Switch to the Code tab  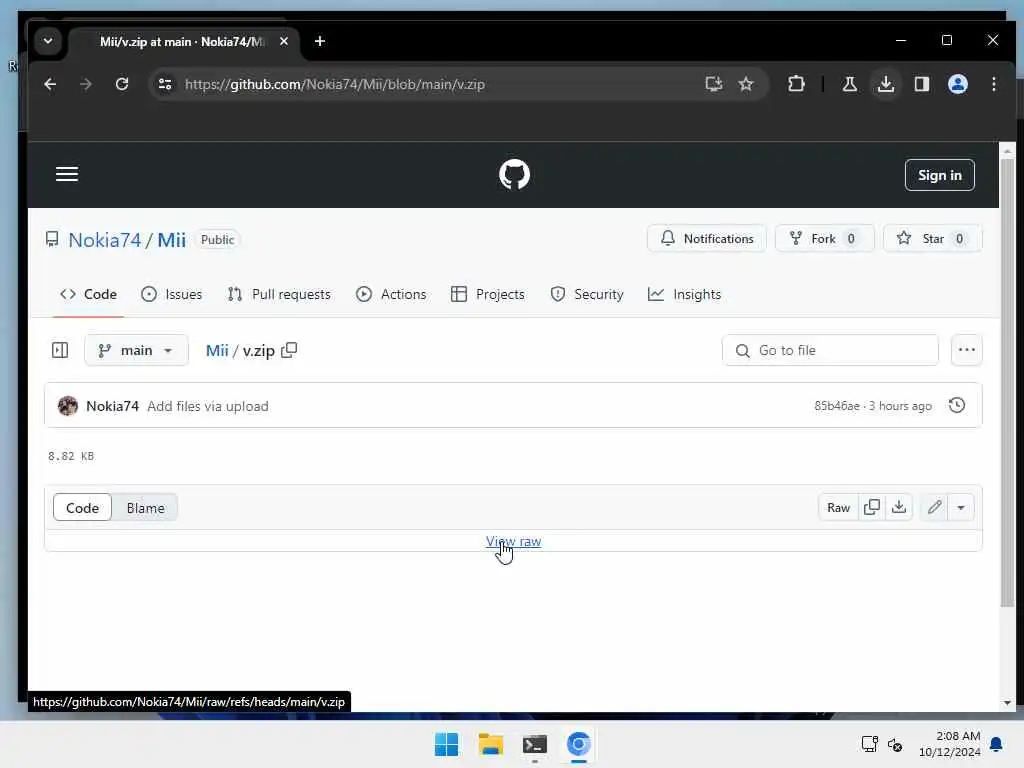coord(88,295)
